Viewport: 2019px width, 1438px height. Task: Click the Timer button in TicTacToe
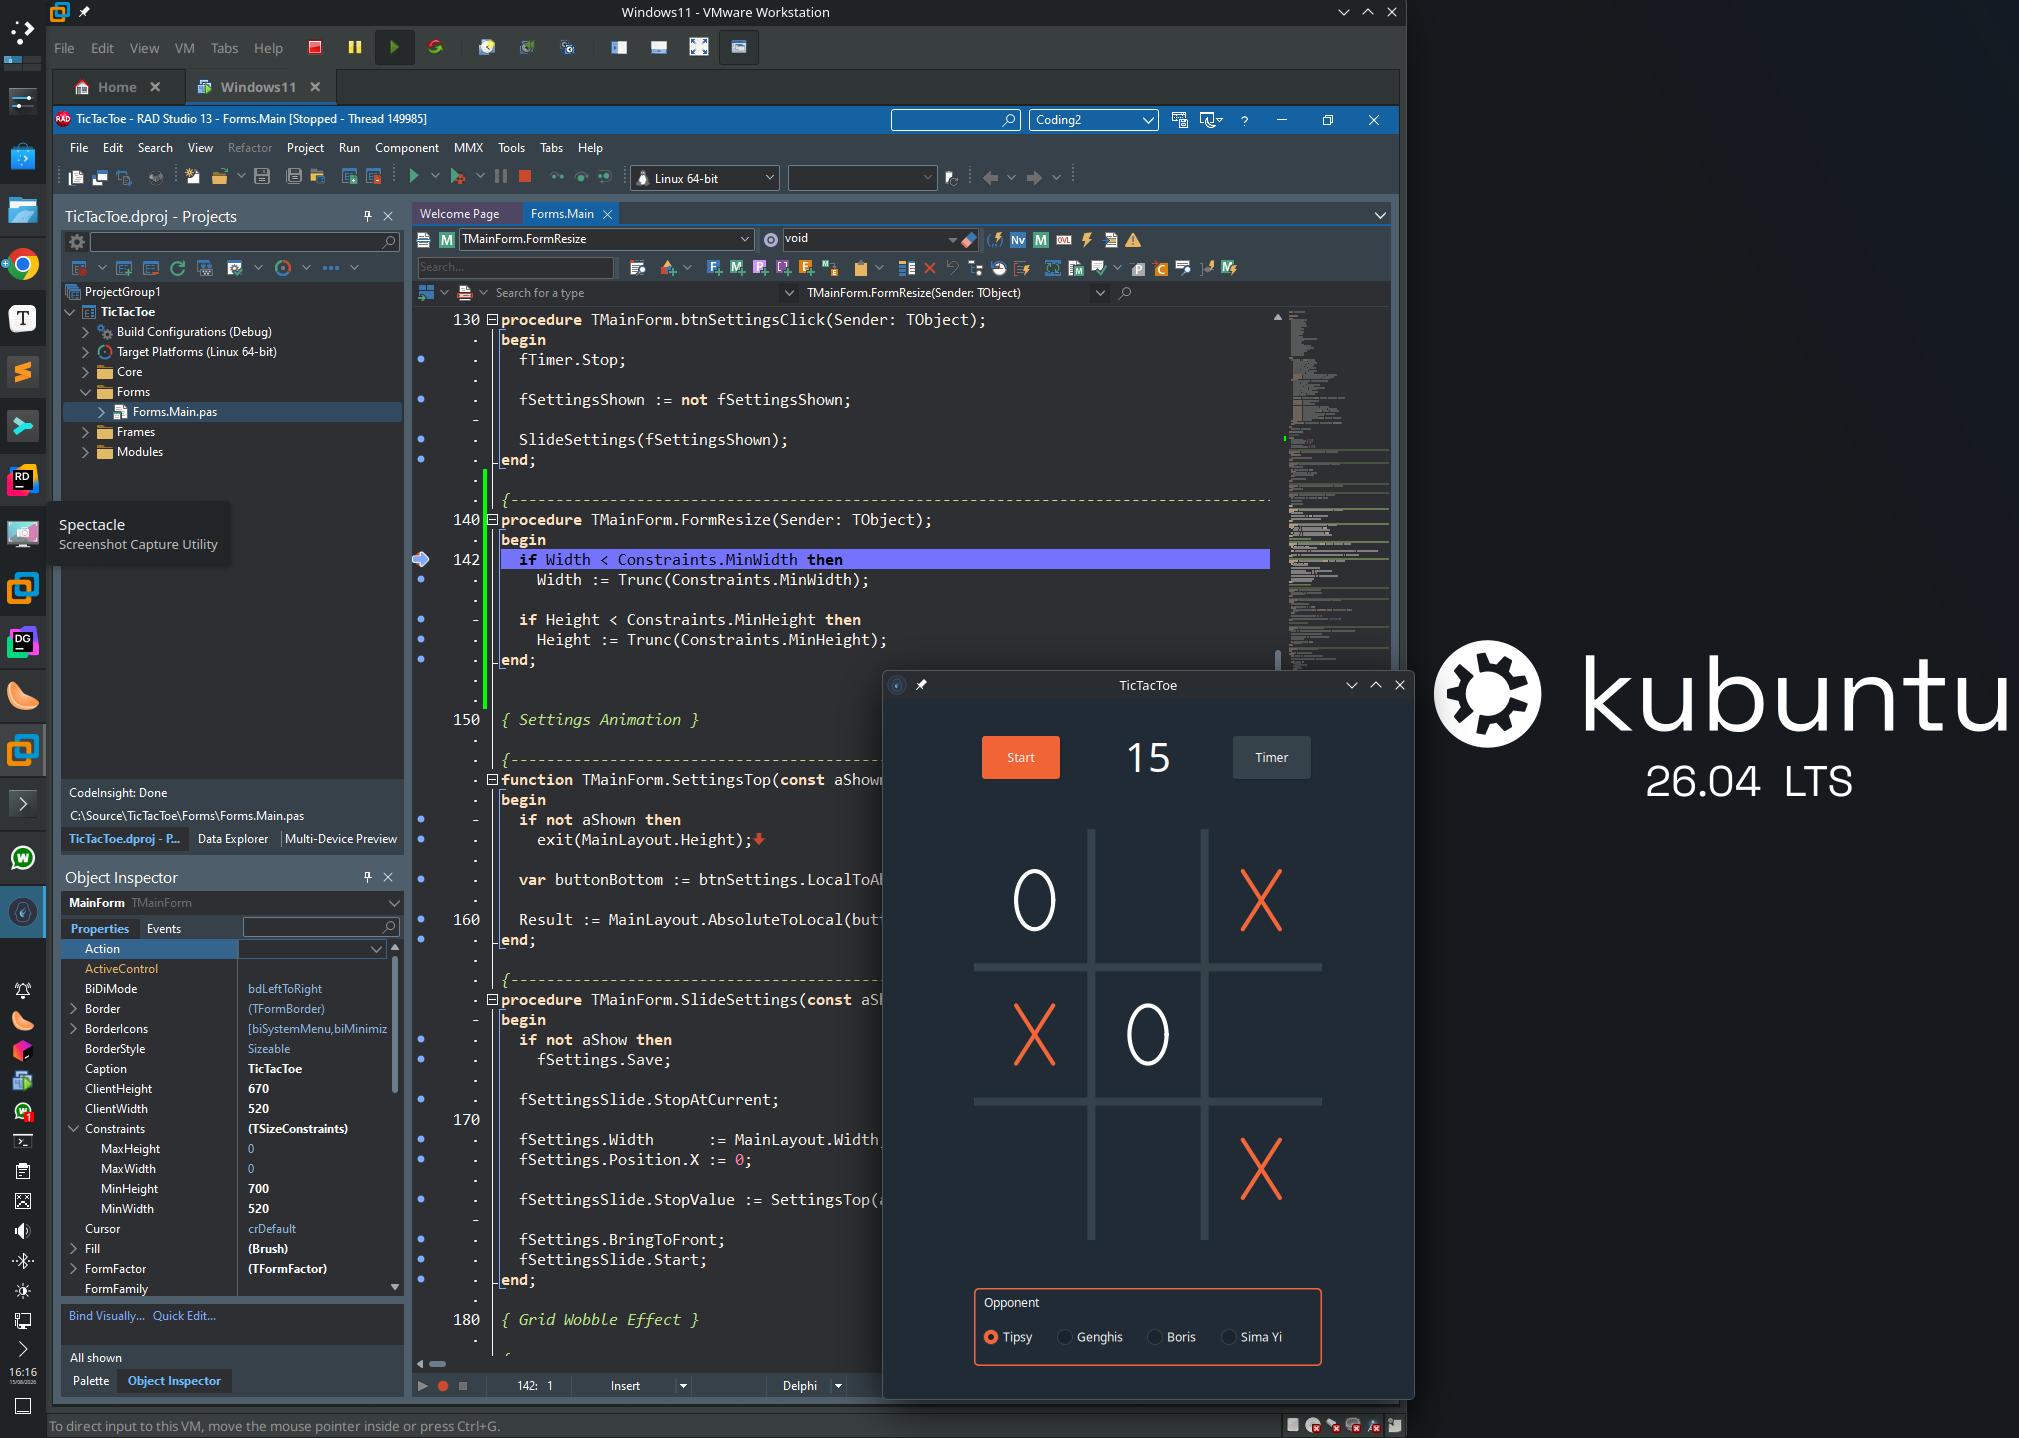click(1271, 757)
